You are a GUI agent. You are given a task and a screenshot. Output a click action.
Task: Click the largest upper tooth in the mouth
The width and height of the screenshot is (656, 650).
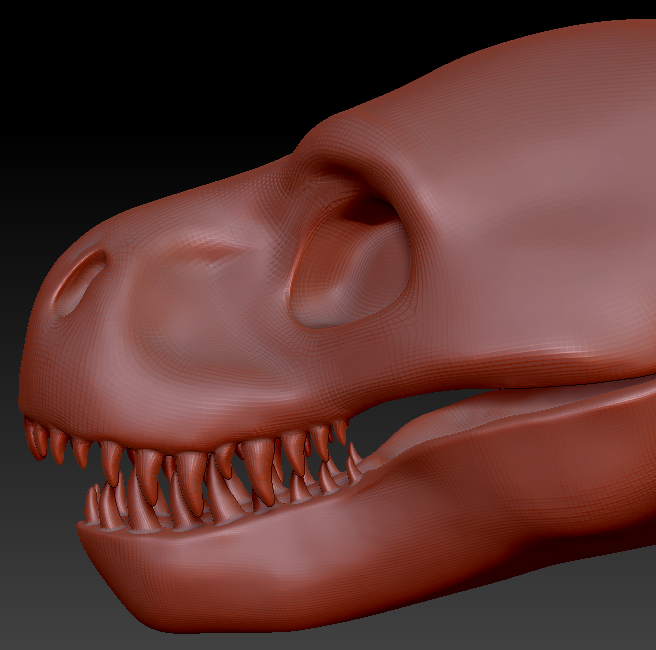coord(260,471)
